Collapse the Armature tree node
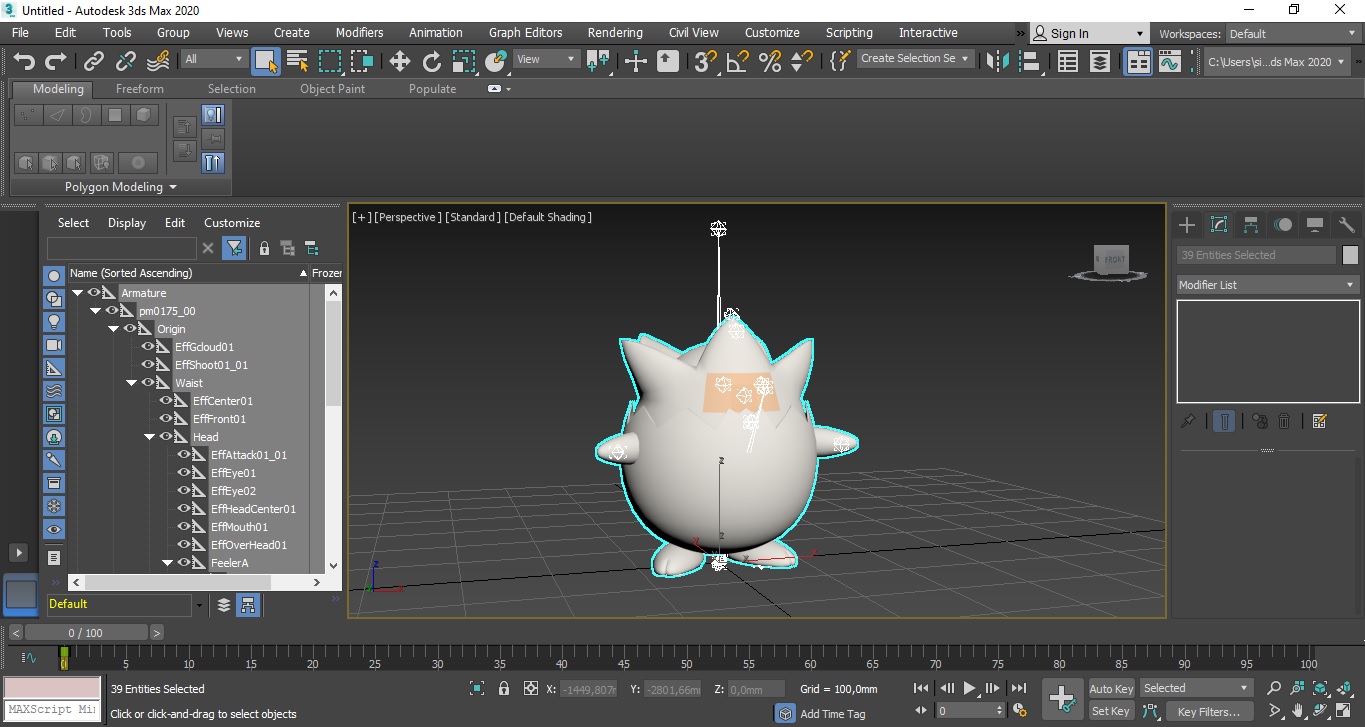 pos(77,293)
